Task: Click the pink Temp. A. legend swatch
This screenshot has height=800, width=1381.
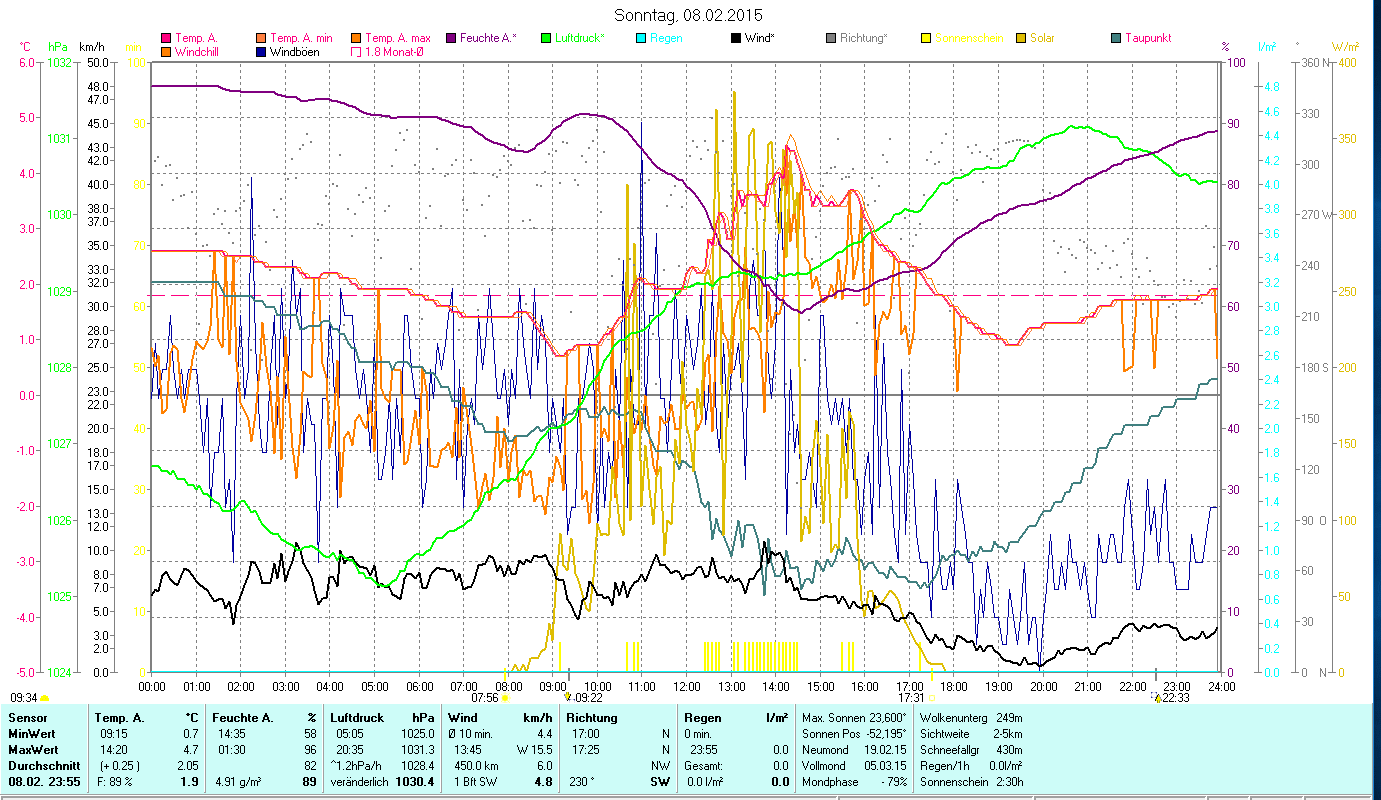Action: 165,38
